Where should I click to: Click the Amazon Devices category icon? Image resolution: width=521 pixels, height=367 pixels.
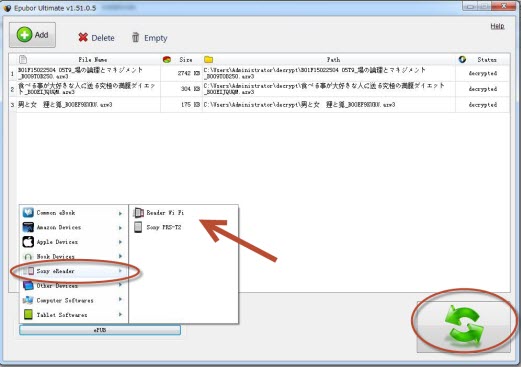tap(28, 227)
